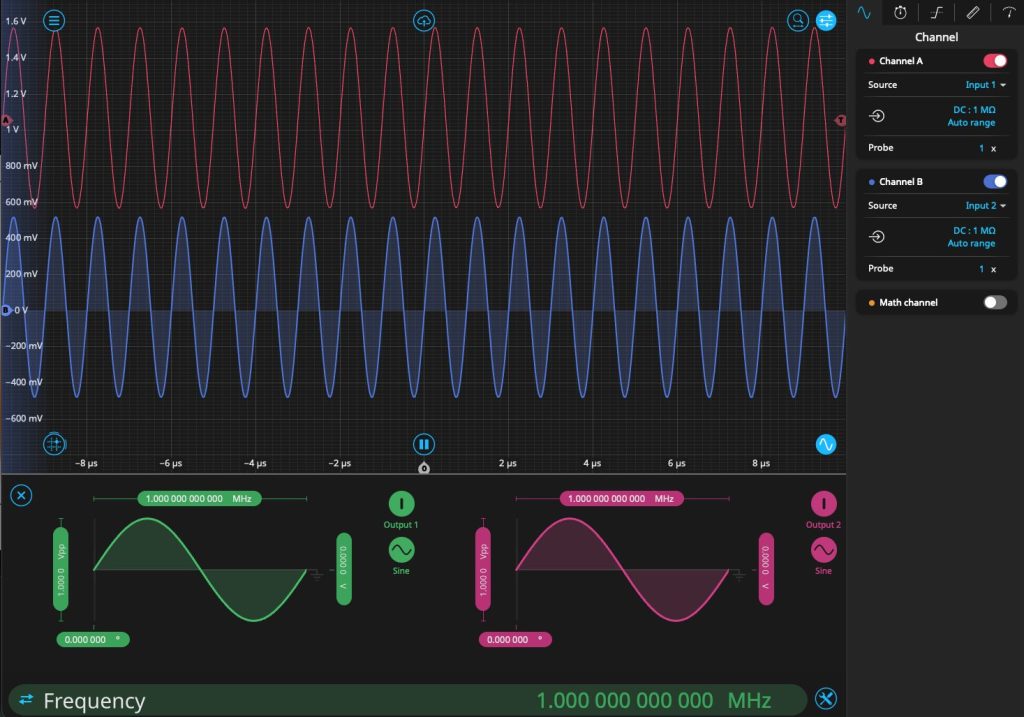Select the Sine waveform shape for Output 1
The width and height of the screenshot is (1024, 717).
click(x=401, y=550)
